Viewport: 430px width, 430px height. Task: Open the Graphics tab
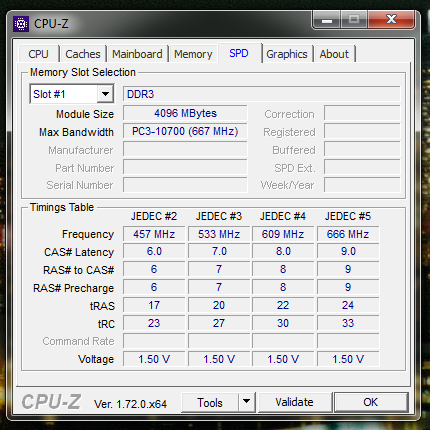click(x=287, y=54)
